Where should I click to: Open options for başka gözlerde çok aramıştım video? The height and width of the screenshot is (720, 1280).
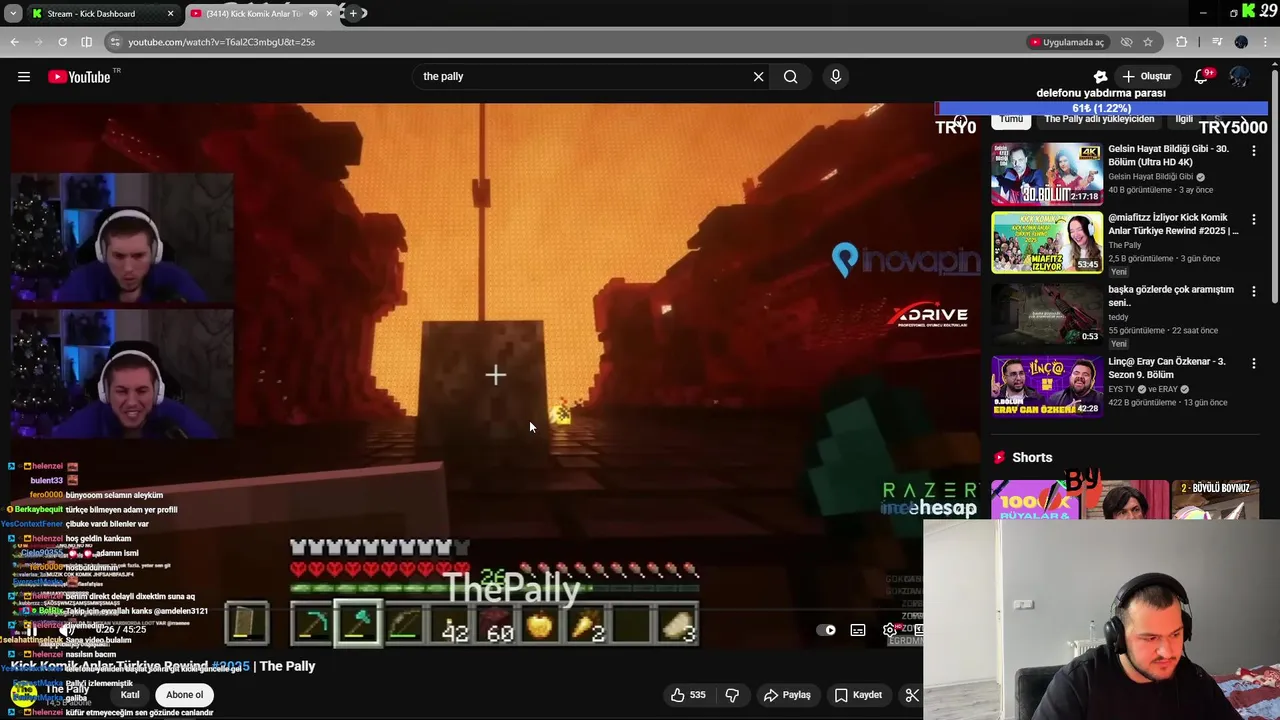[x=1253, y=292]
